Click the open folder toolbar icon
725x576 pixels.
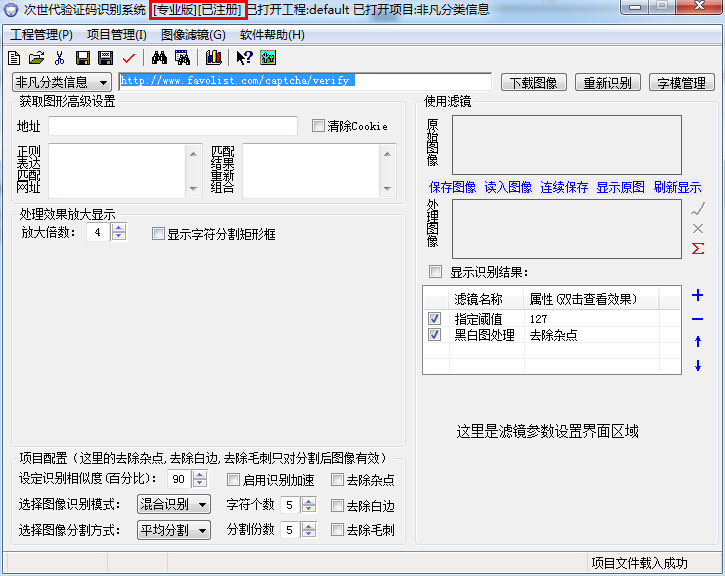pyautogui.click(x=36, y=58)
